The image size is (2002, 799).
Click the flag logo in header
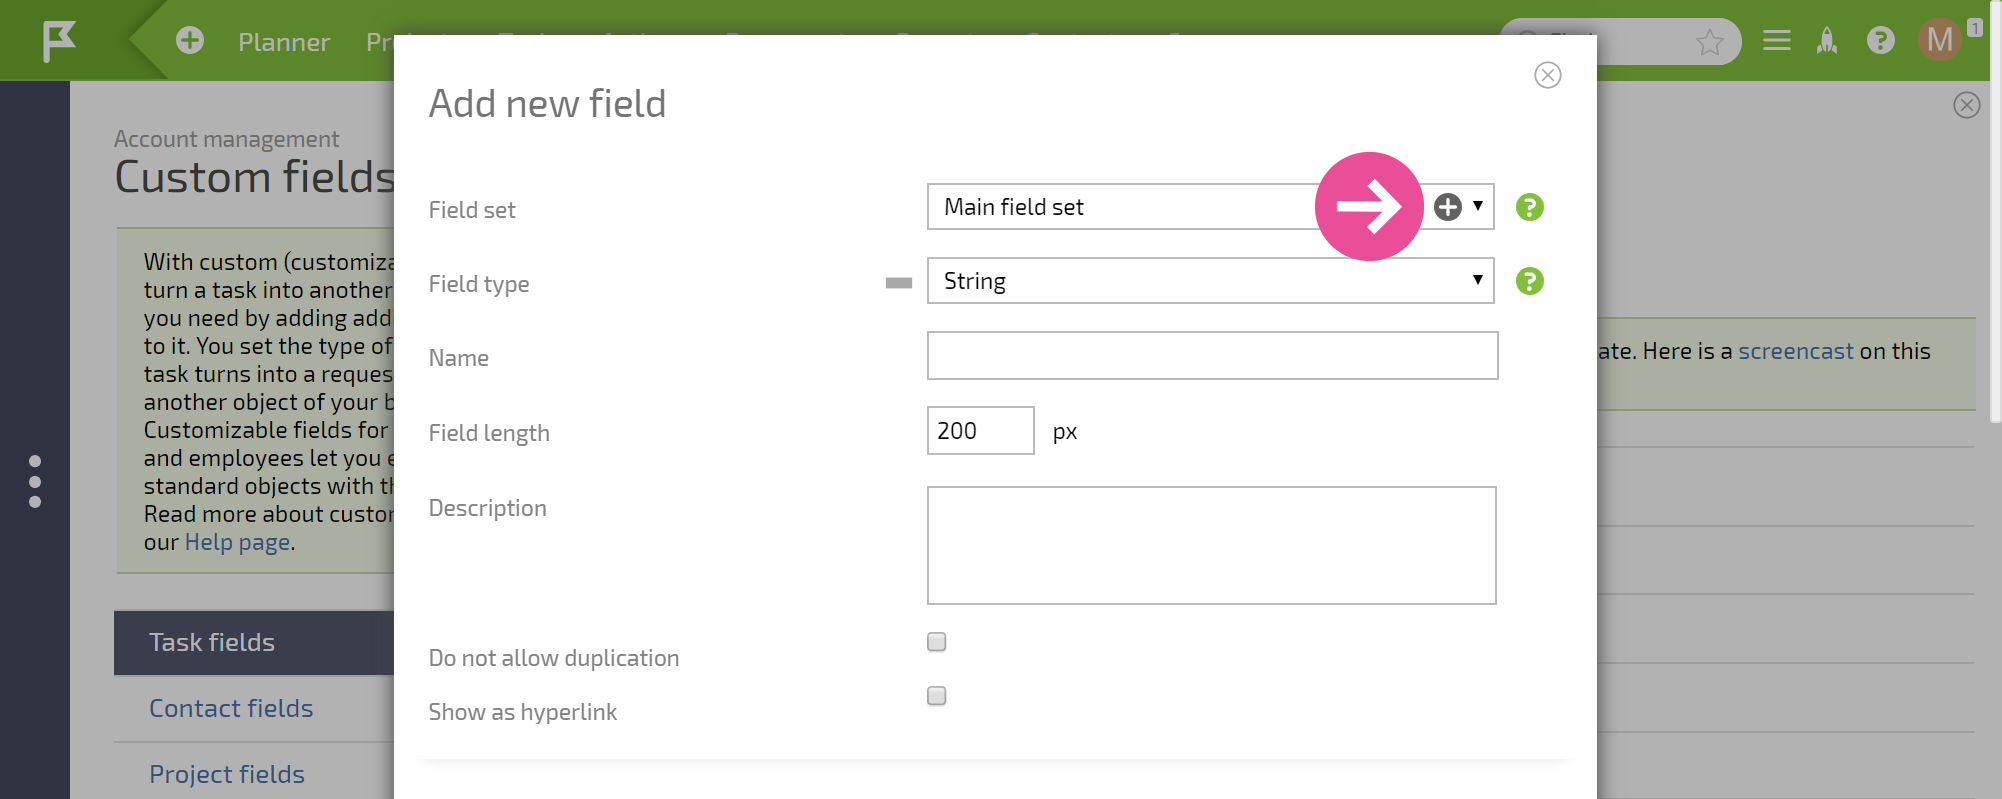click(59, 41)
